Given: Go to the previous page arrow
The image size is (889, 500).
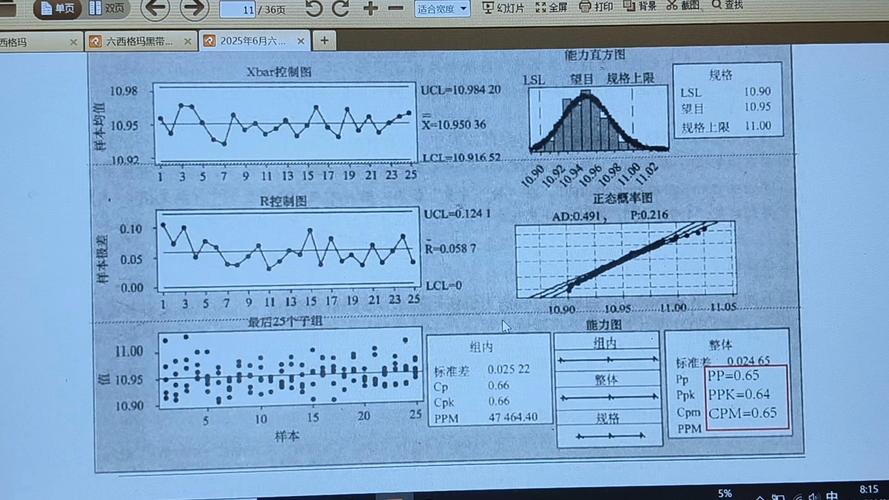Looking at the screenshot, I should point(155,9).
